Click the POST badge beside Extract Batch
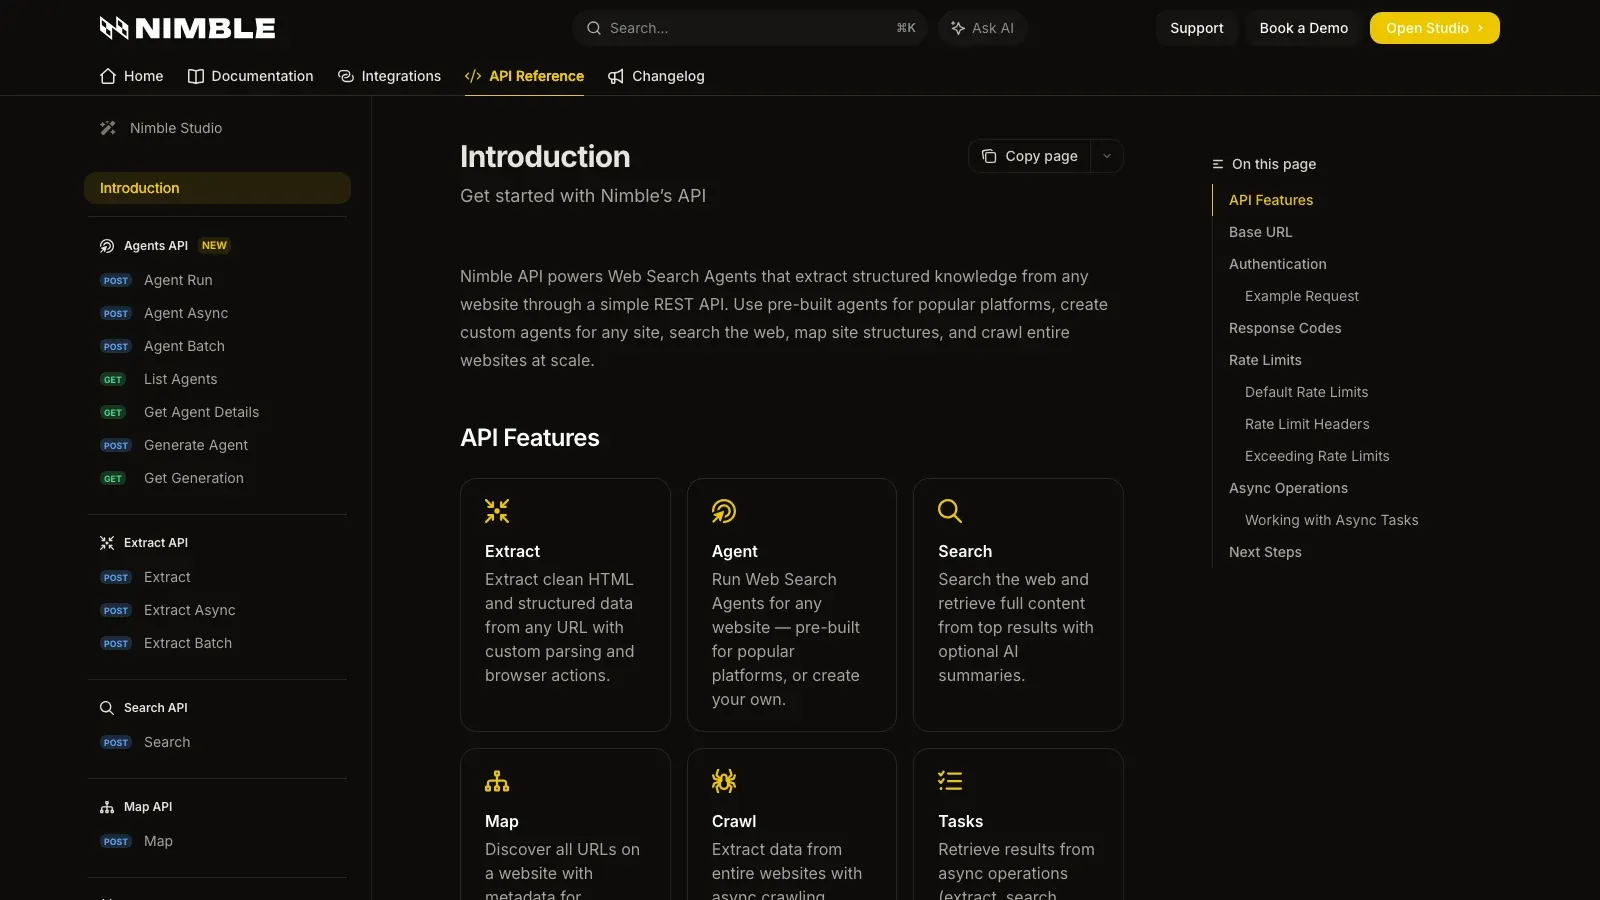The width and height of the screenshot is (1600, 900). (116, 644)
